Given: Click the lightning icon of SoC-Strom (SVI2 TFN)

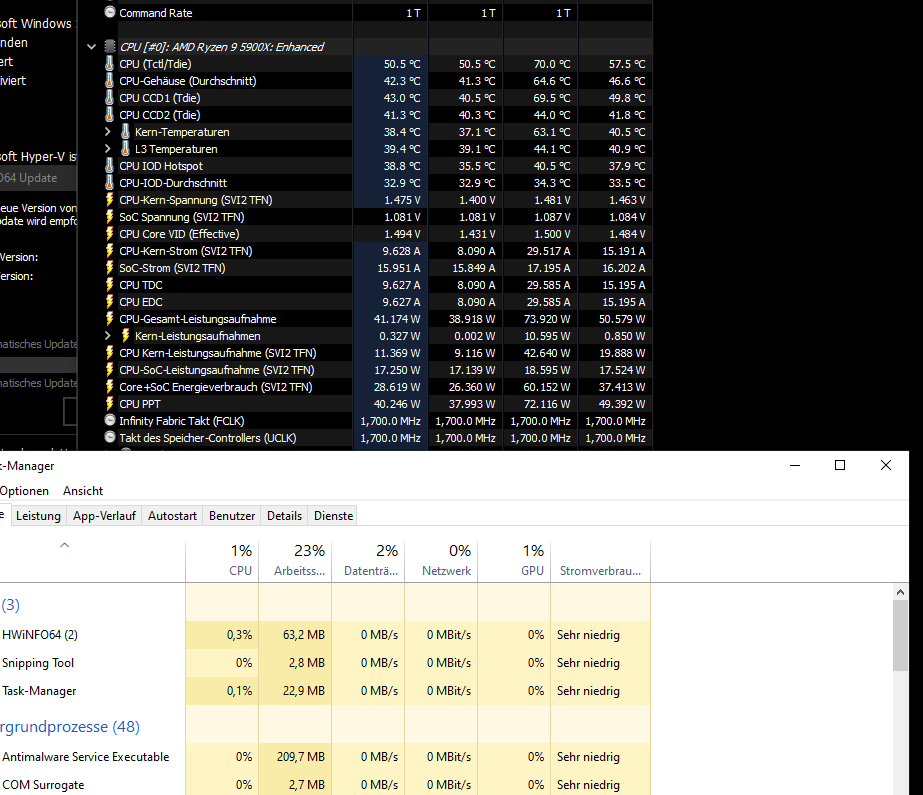Looking at the screenshot, I should click(109, 268).
